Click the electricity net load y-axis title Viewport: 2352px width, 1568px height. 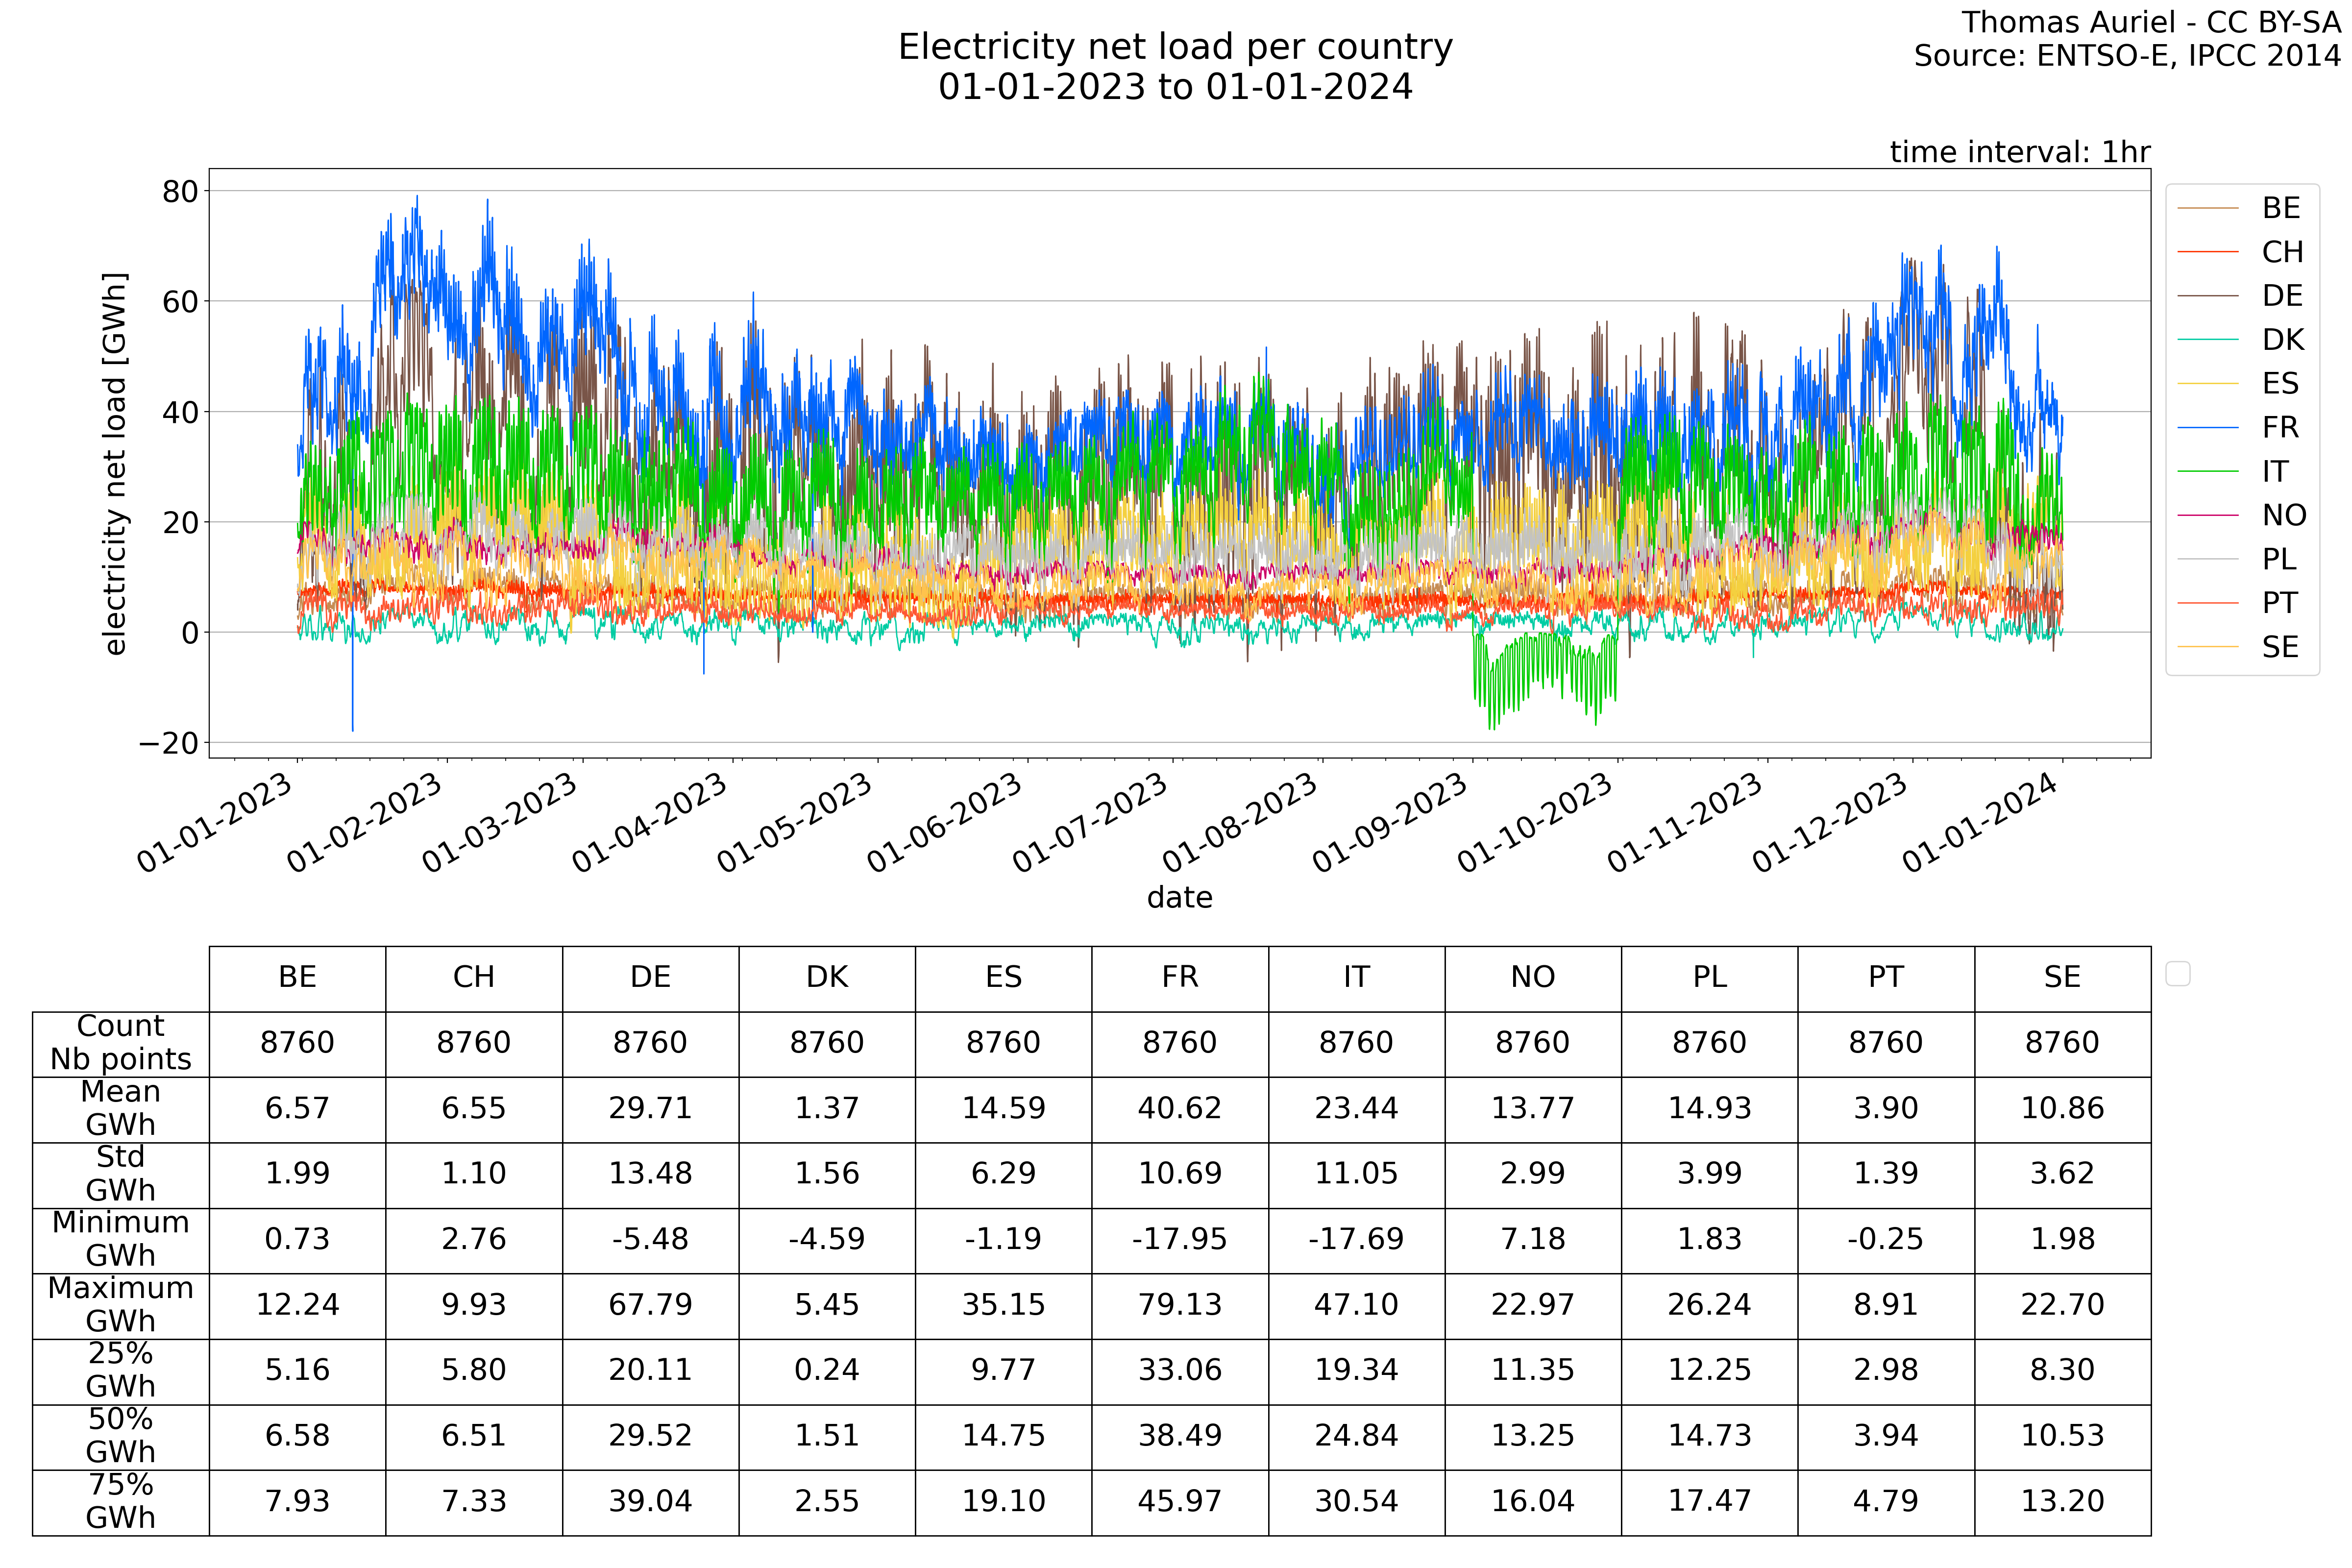click(115, 464)
